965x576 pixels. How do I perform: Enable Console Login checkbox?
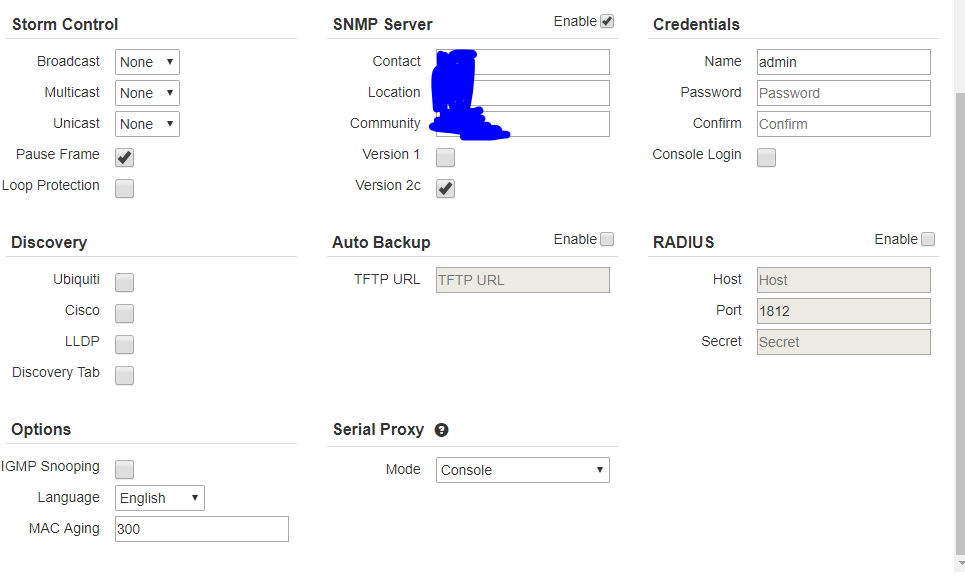[766, 157]
